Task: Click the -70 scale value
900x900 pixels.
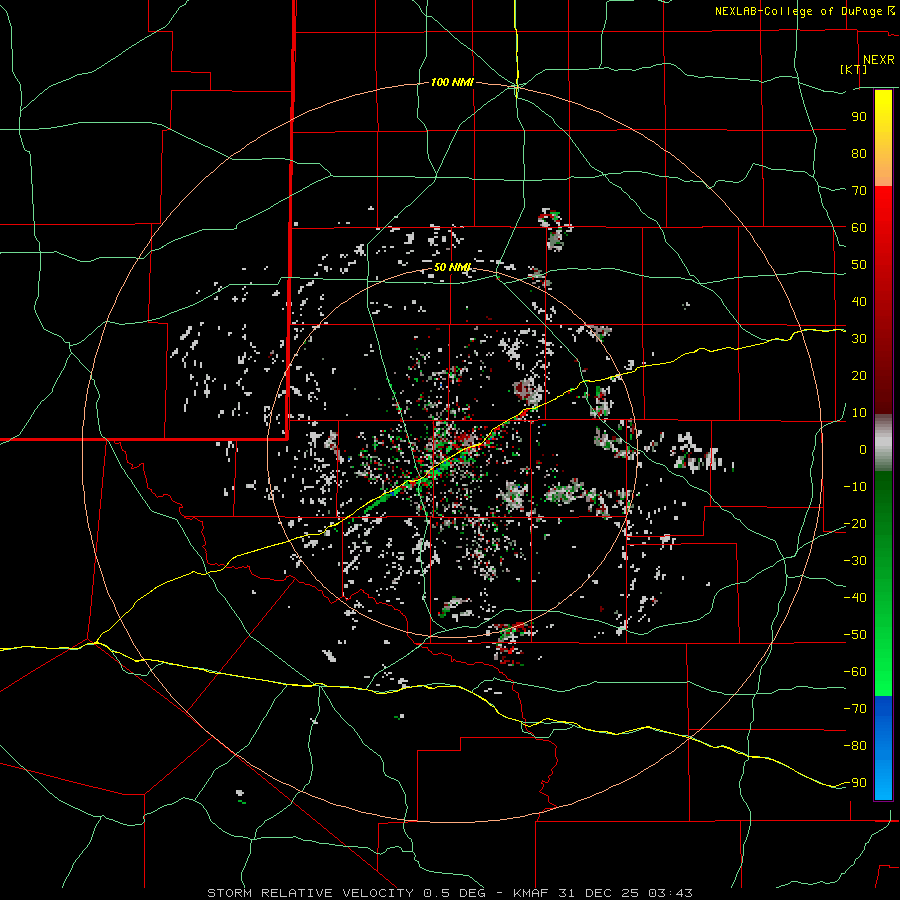Action: [855, 709]
